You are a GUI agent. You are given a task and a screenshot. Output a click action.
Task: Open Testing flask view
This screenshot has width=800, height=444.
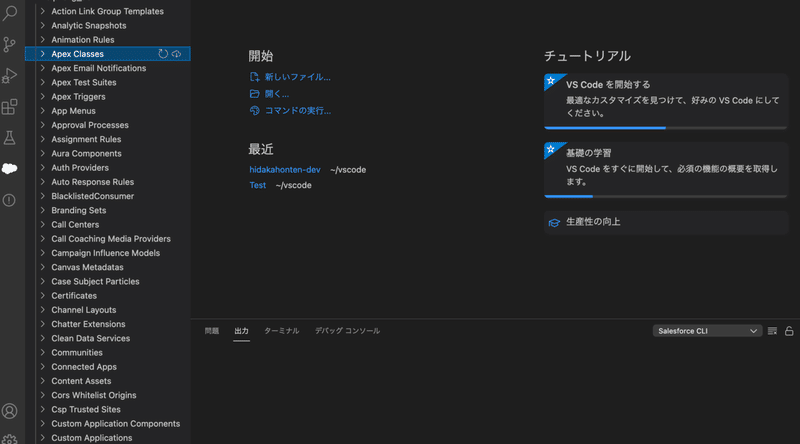[x=9, y=138]
